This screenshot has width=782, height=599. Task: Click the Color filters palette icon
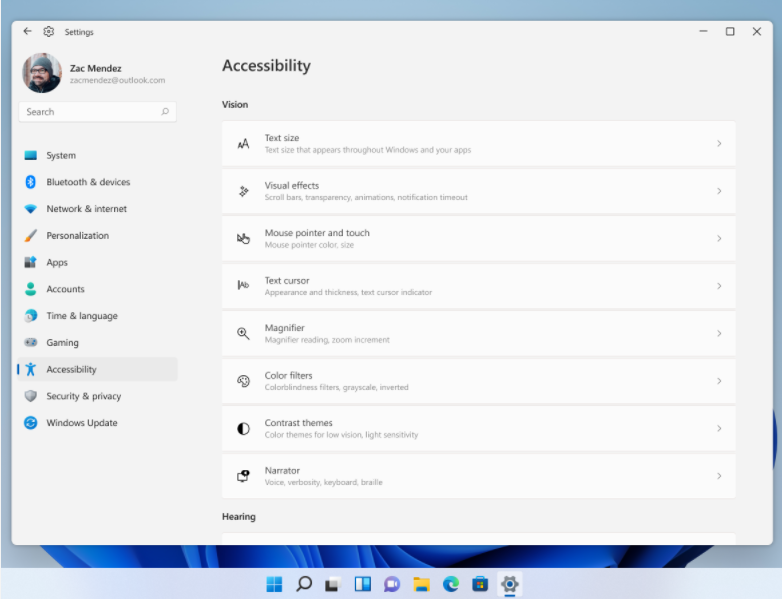(243, 381)
